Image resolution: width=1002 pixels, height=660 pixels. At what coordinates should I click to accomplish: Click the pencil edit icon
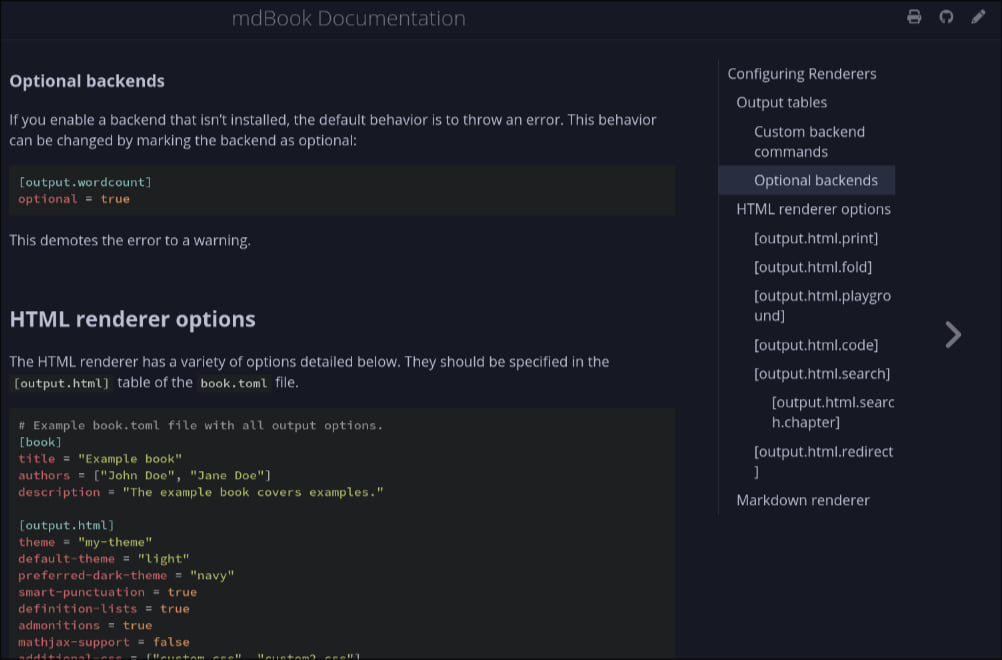(978, 17)
